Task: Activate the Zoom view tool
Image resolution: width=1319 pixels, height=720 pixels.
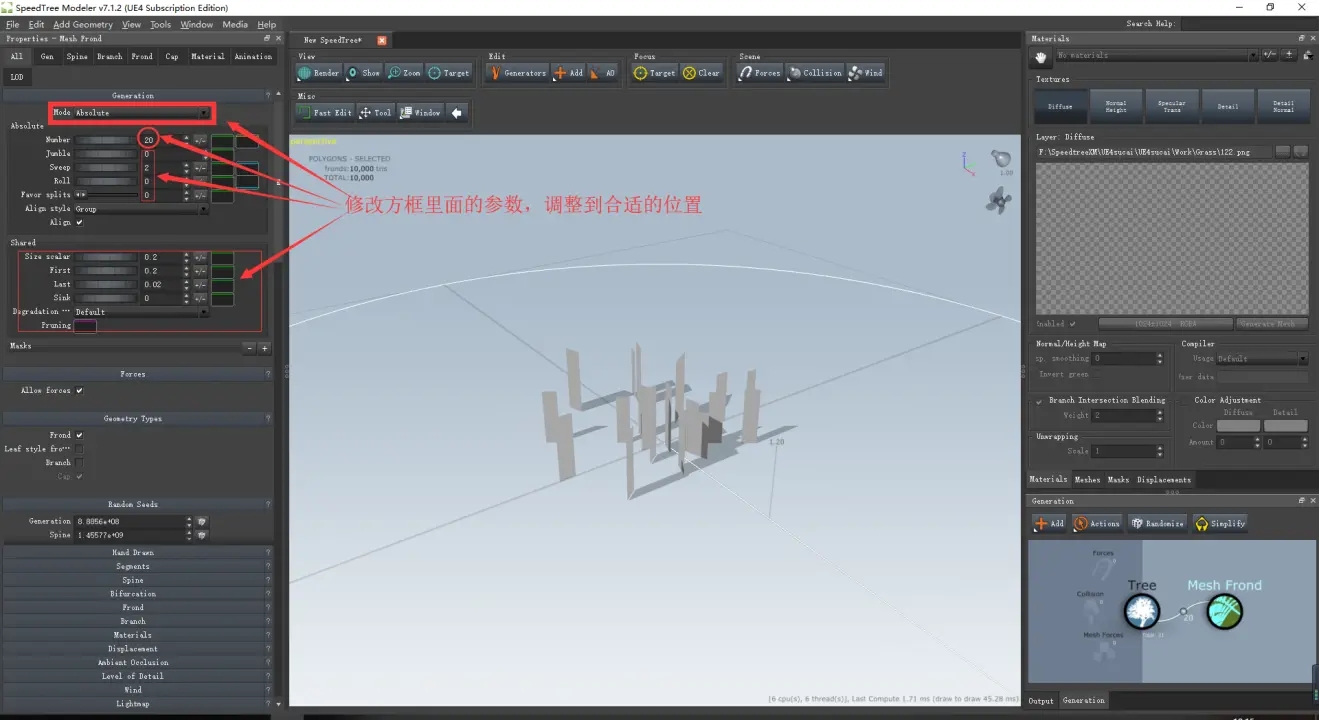Action: (405, 73)
